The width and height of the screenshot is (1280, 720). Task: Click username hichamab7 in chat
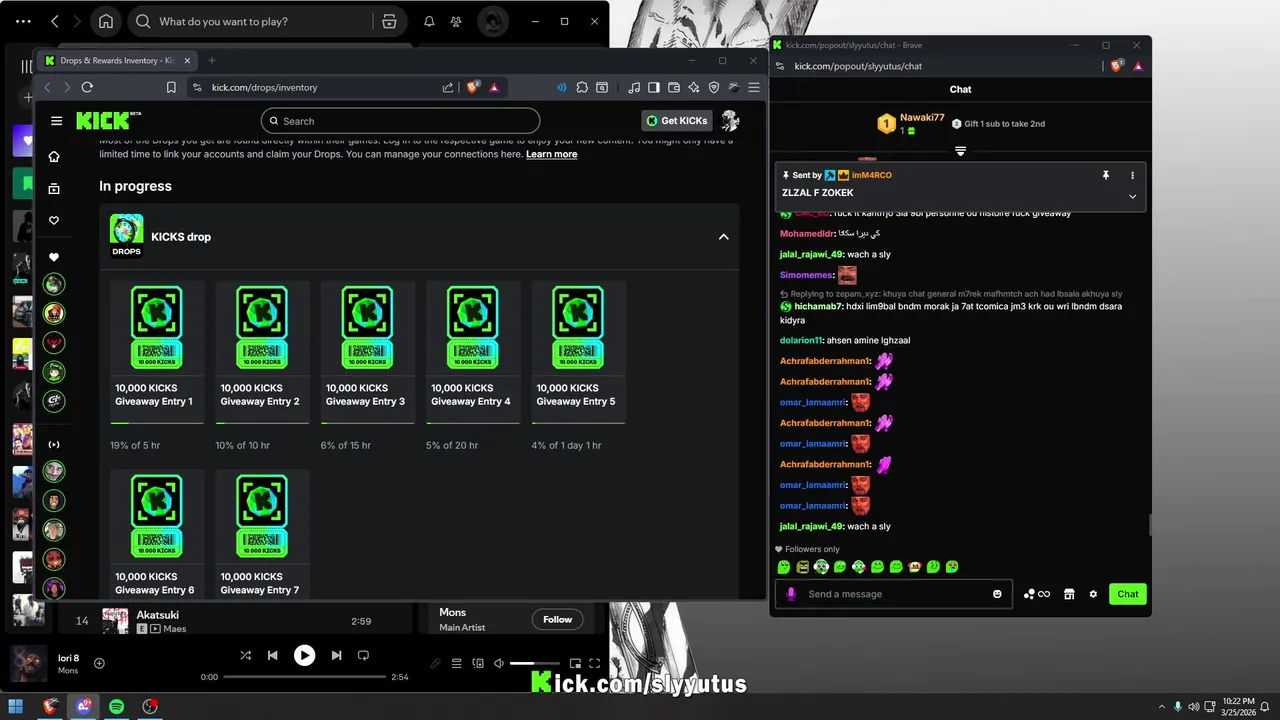click(818, 306)
